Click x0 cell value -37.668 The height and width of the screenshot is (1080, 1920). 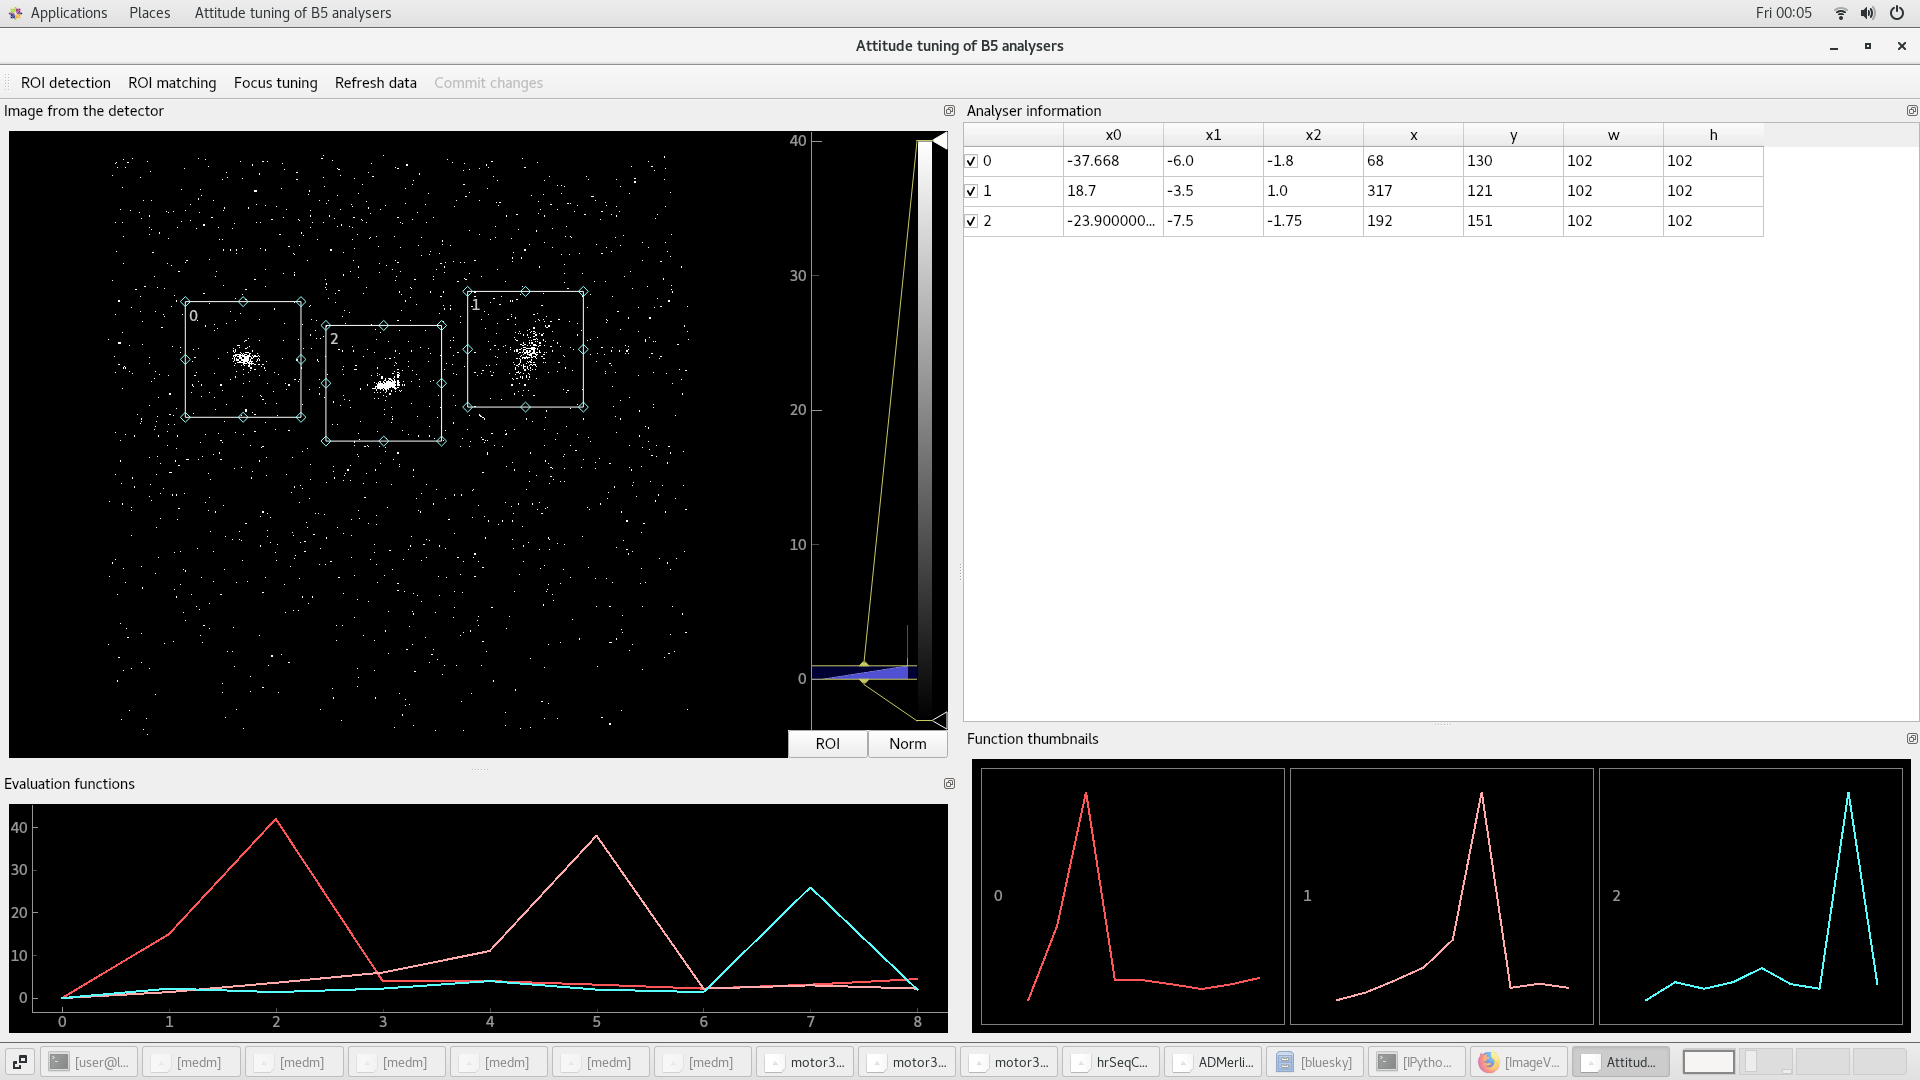tap(1112, 161)
